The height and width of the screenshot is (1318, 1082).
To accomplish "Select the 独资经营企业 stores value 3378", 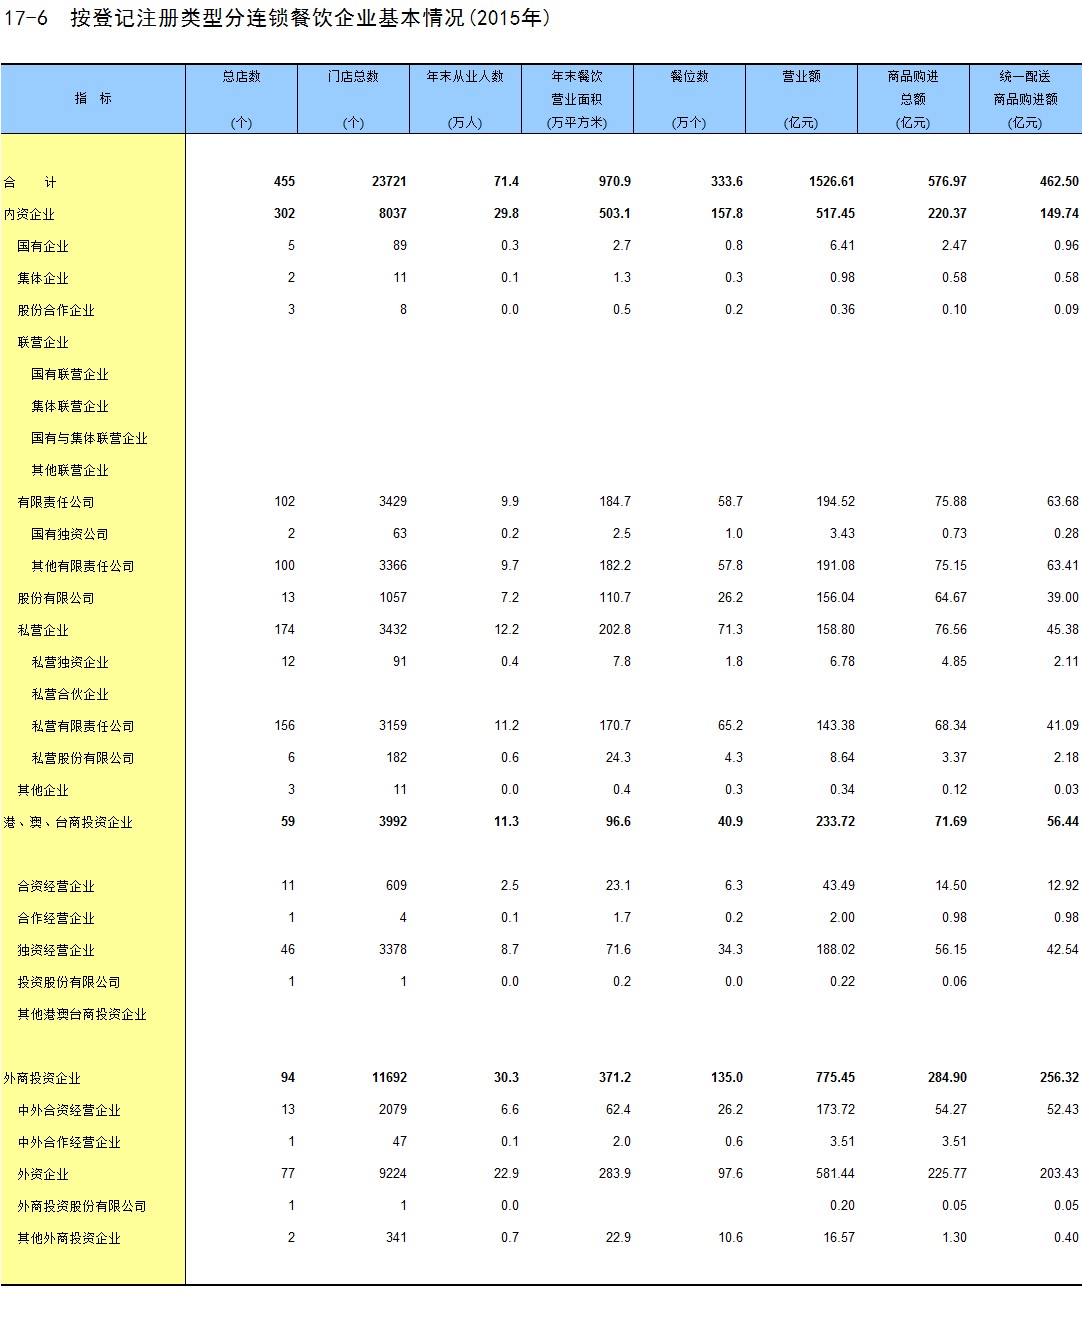I will pos(393,949).
